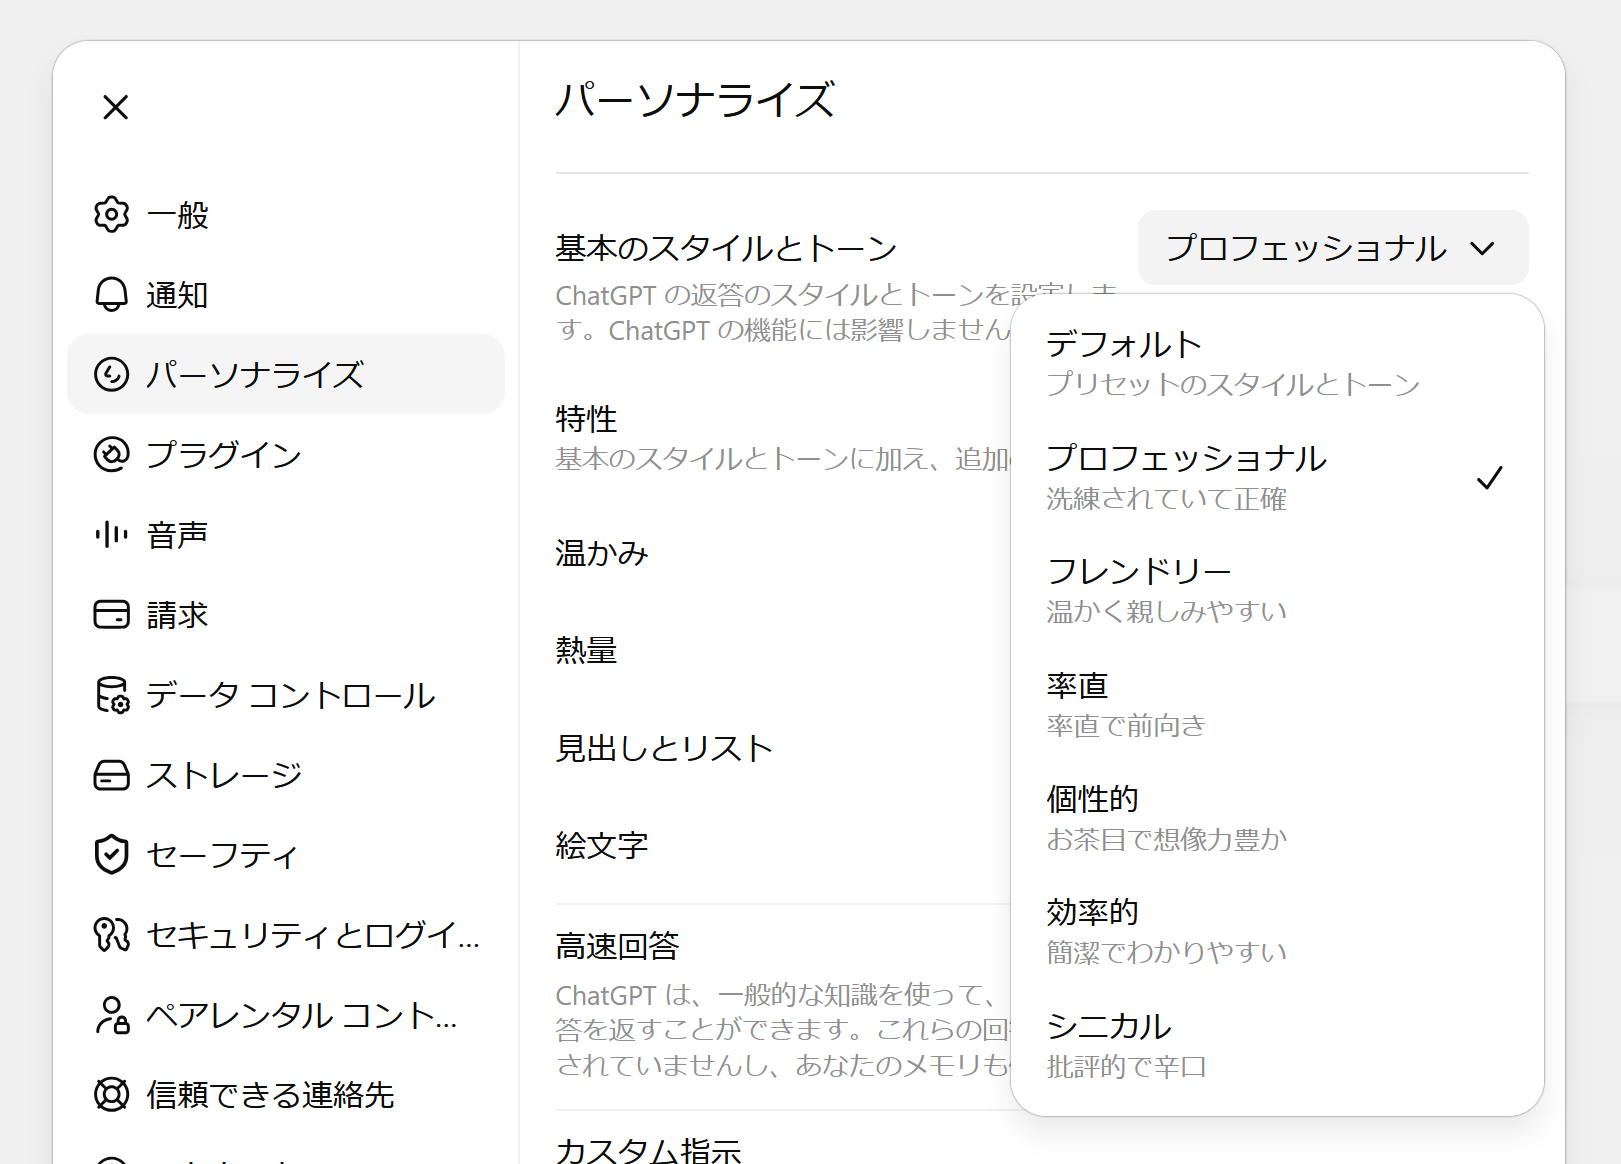This screenshot has width=1621, height=1164.
Task: Click the shield icon beside セーフティ
Action: 112,855
